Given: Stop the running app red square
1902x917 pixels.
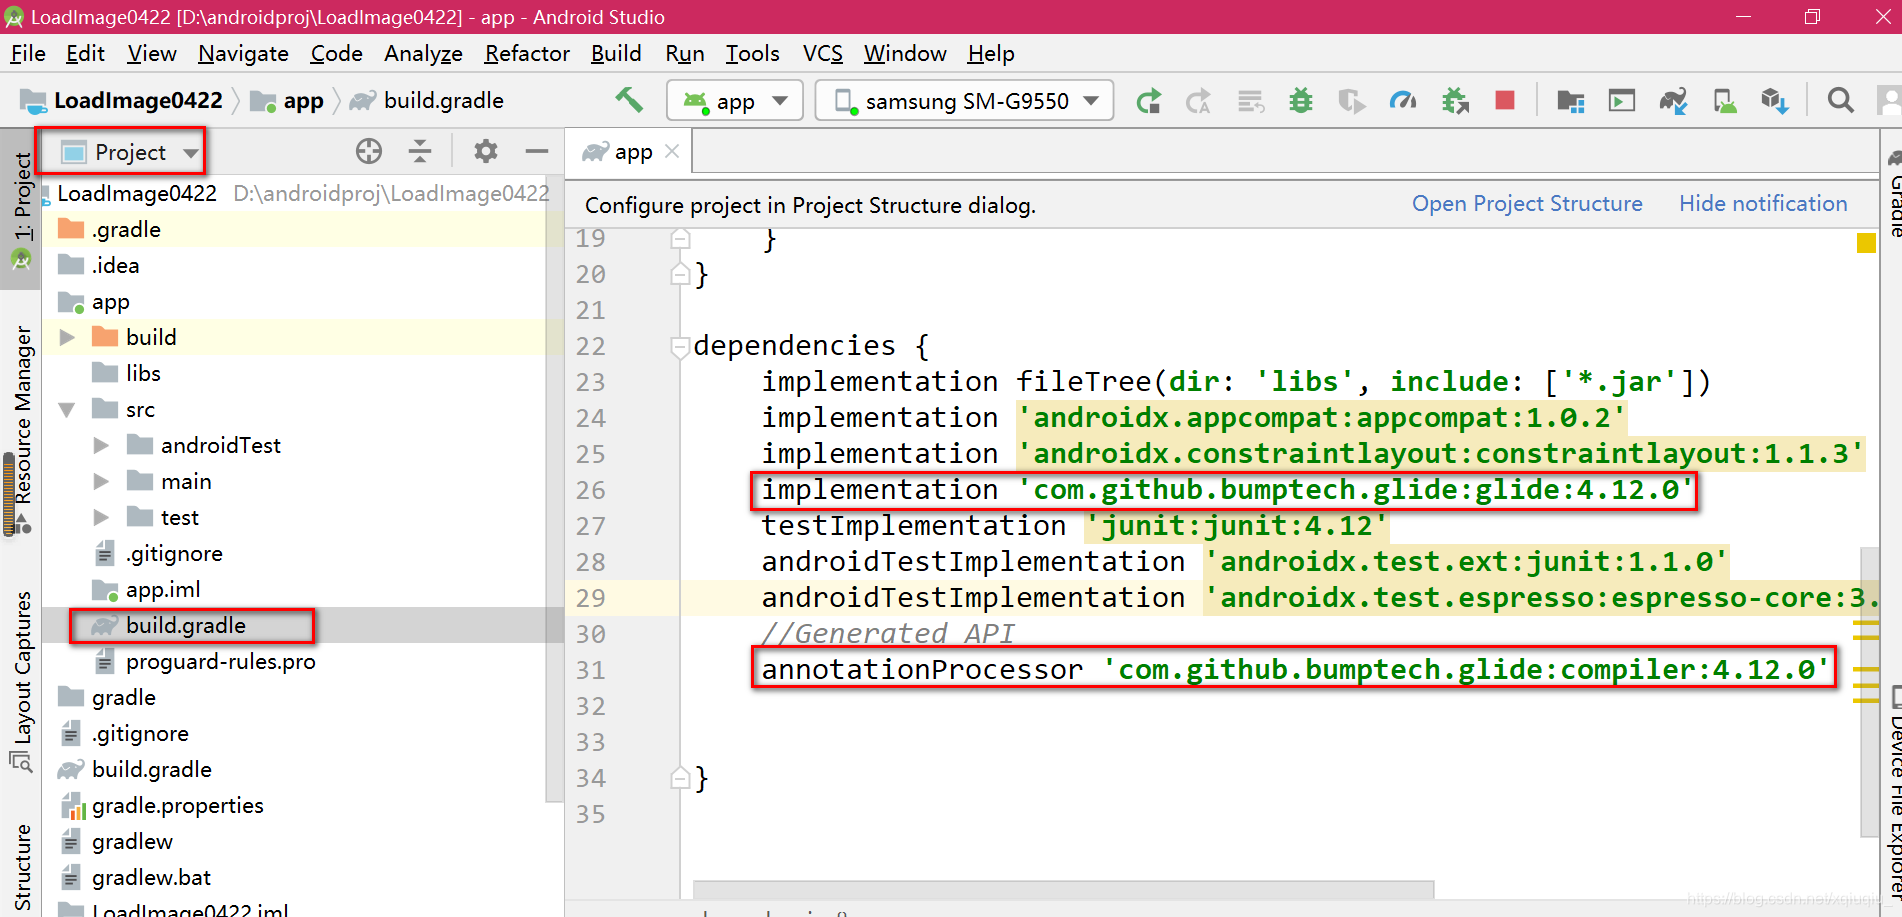Looking at the screenshot, I should [x=1505, y=100].
